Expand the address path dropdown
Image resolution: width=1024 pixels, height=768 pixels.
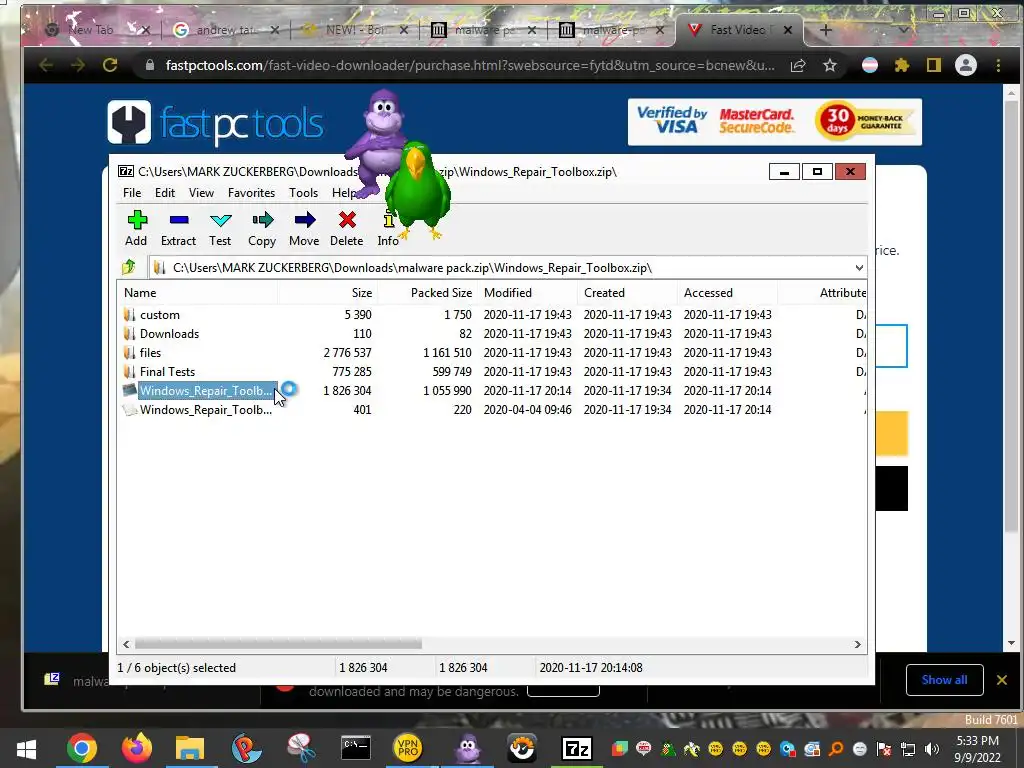pyautogui.click(x=859, y=268)
